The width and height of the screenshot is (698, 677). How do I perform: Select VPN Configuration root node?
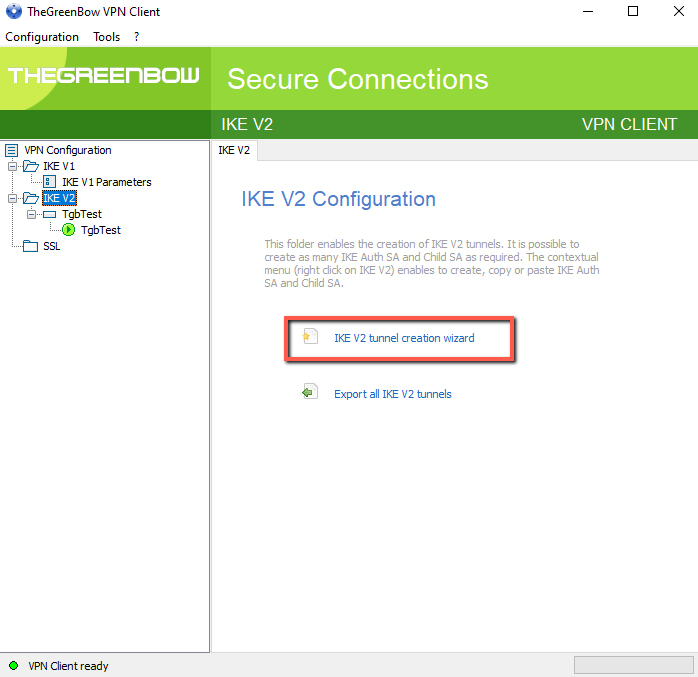68,150
